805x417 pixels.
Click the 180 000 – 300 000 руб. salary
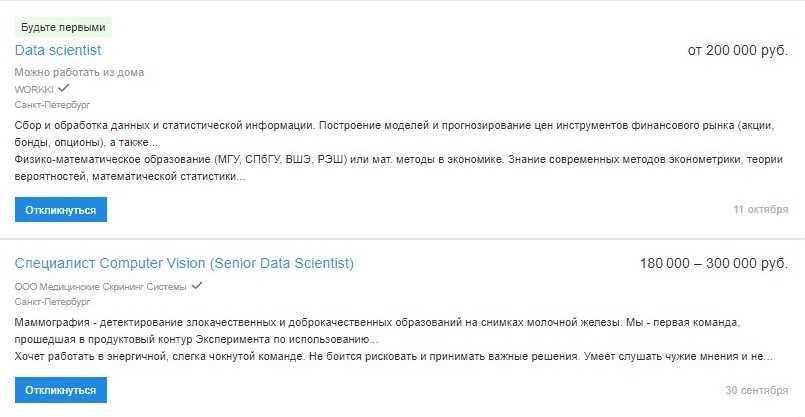click(x=713, y=264)
